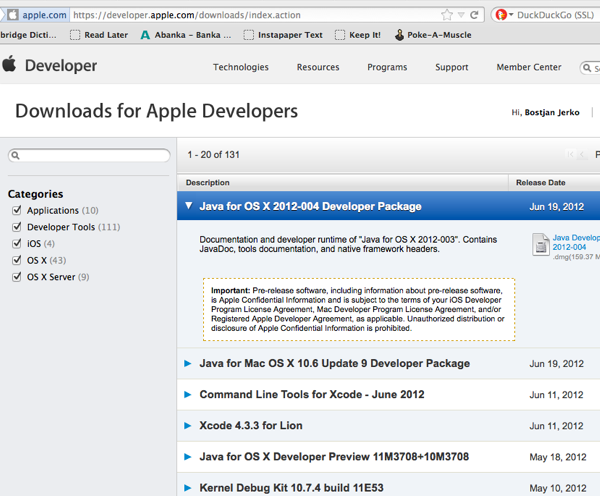
Task: Click the magnifier icon in the header search box
Action: [587, 68]
